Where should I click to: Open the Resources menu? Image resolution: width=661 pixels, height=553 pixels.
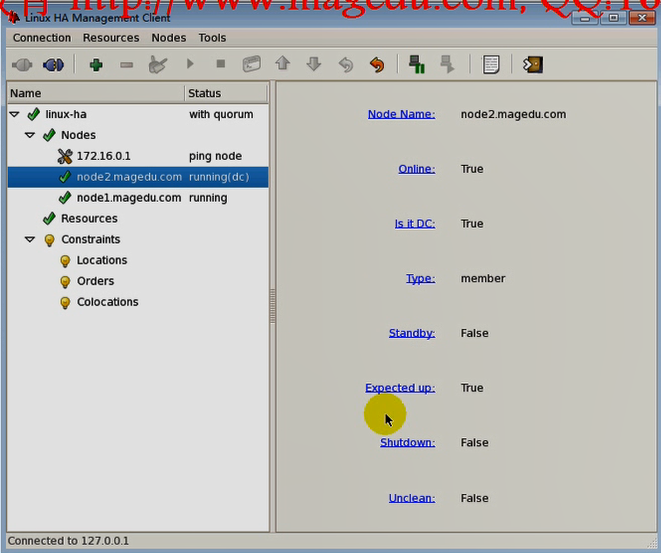click(x=111, y=38)
